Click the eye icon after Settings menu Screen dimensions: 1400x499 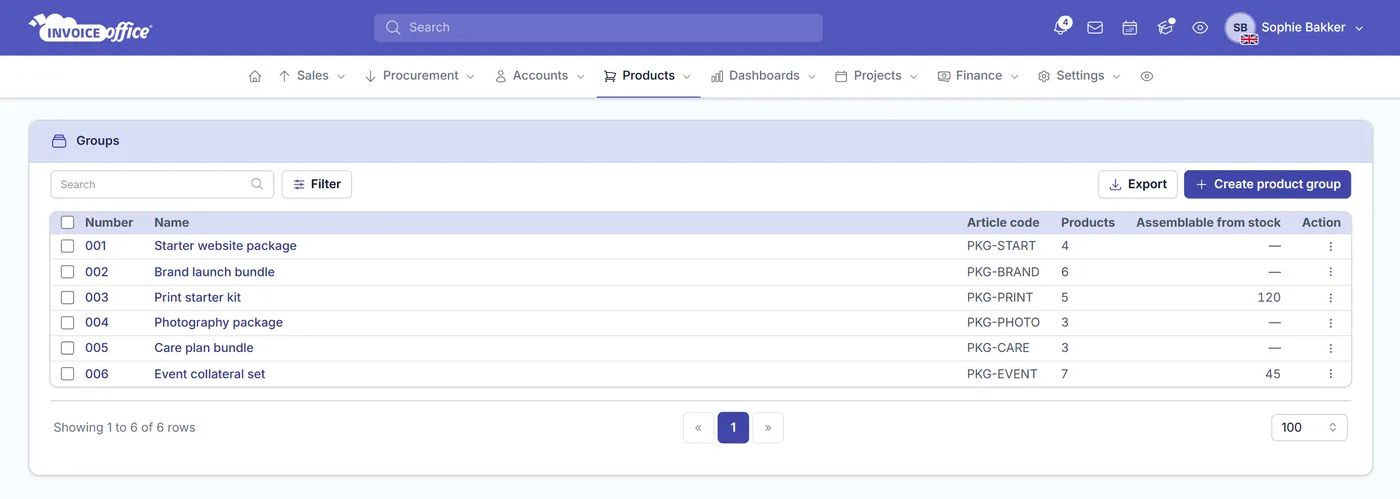1147,76
